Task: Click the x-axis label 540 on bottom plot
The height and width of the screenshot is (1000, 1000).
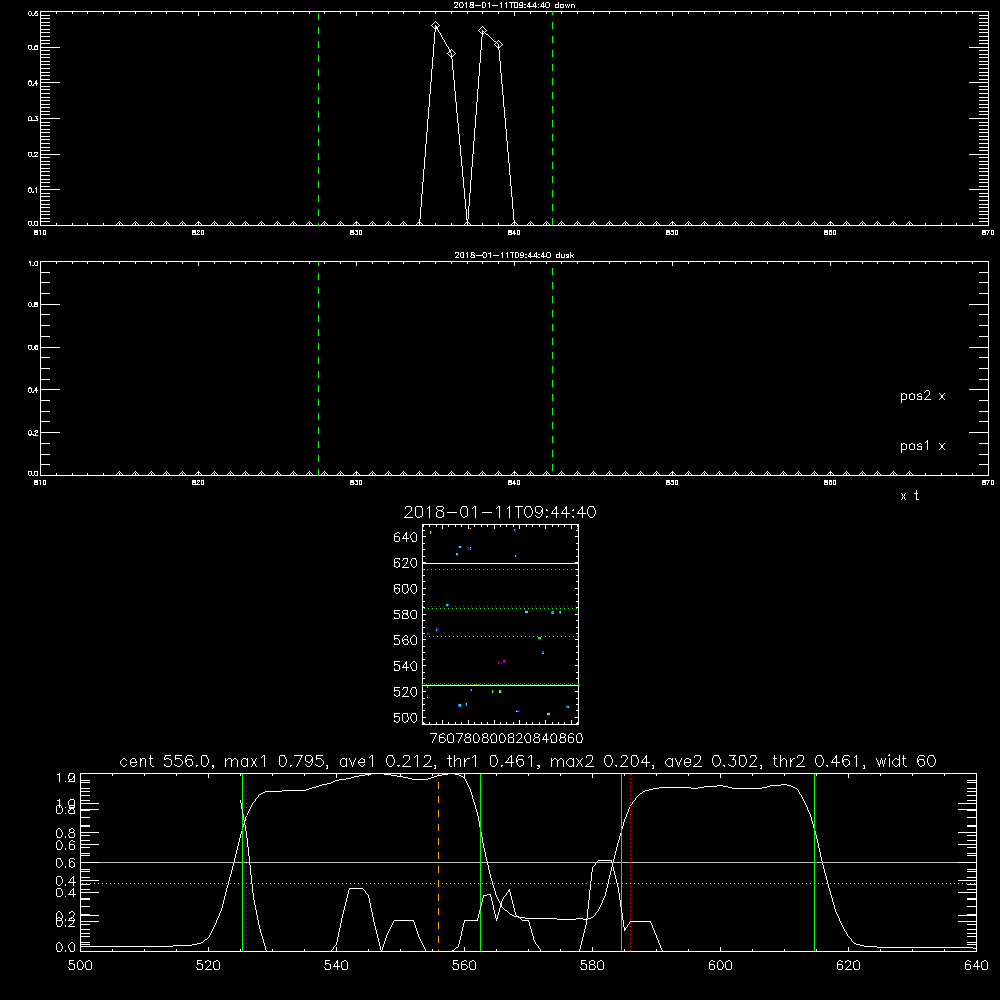Action: pos(336,966)
